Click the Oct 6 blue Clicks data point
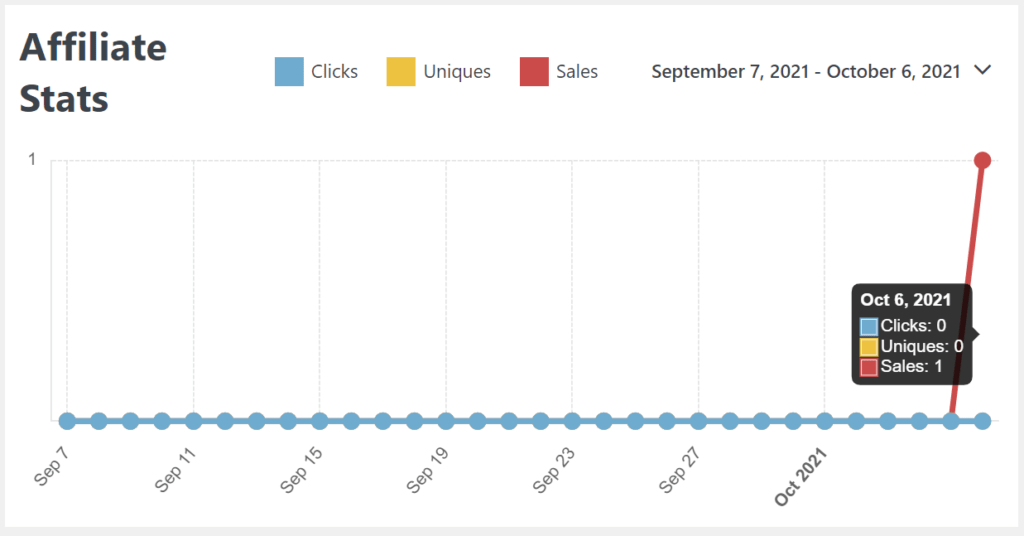 [x=982, y=421]
